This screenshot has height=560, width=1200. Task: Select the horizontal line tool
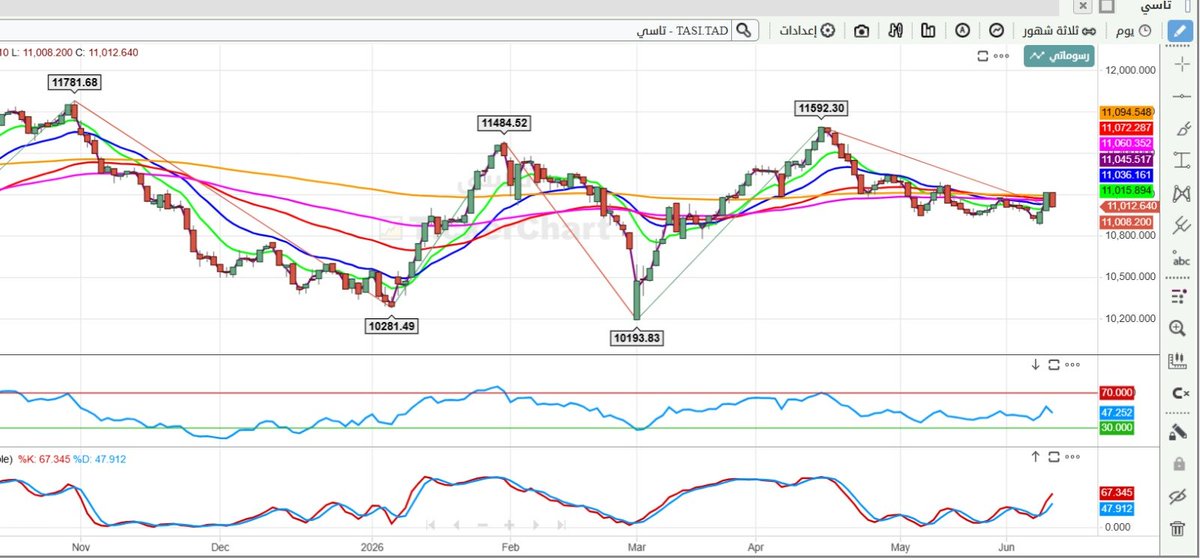click(x=1182, y=95)
